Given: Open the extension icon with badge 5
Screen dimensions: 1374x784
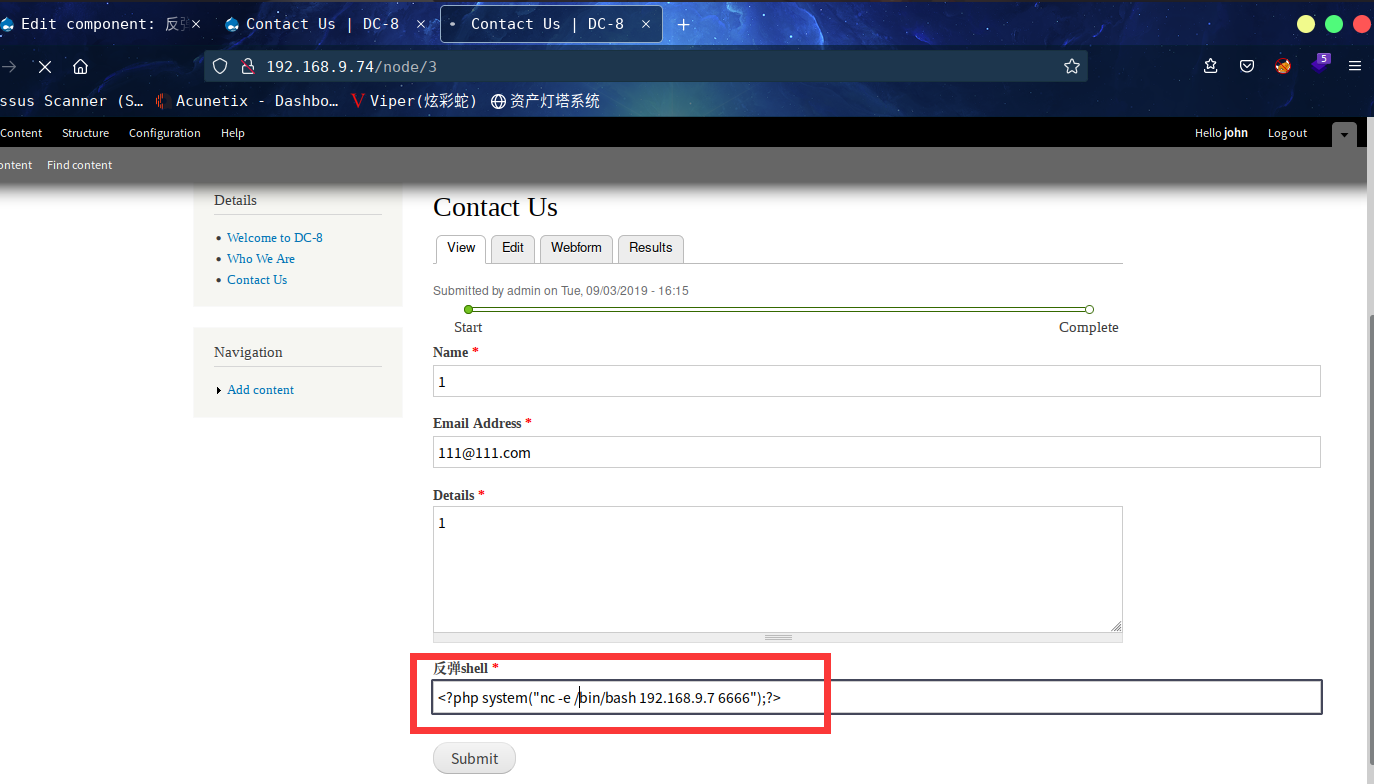Looking at the screenshot, I should point(1320,65).
